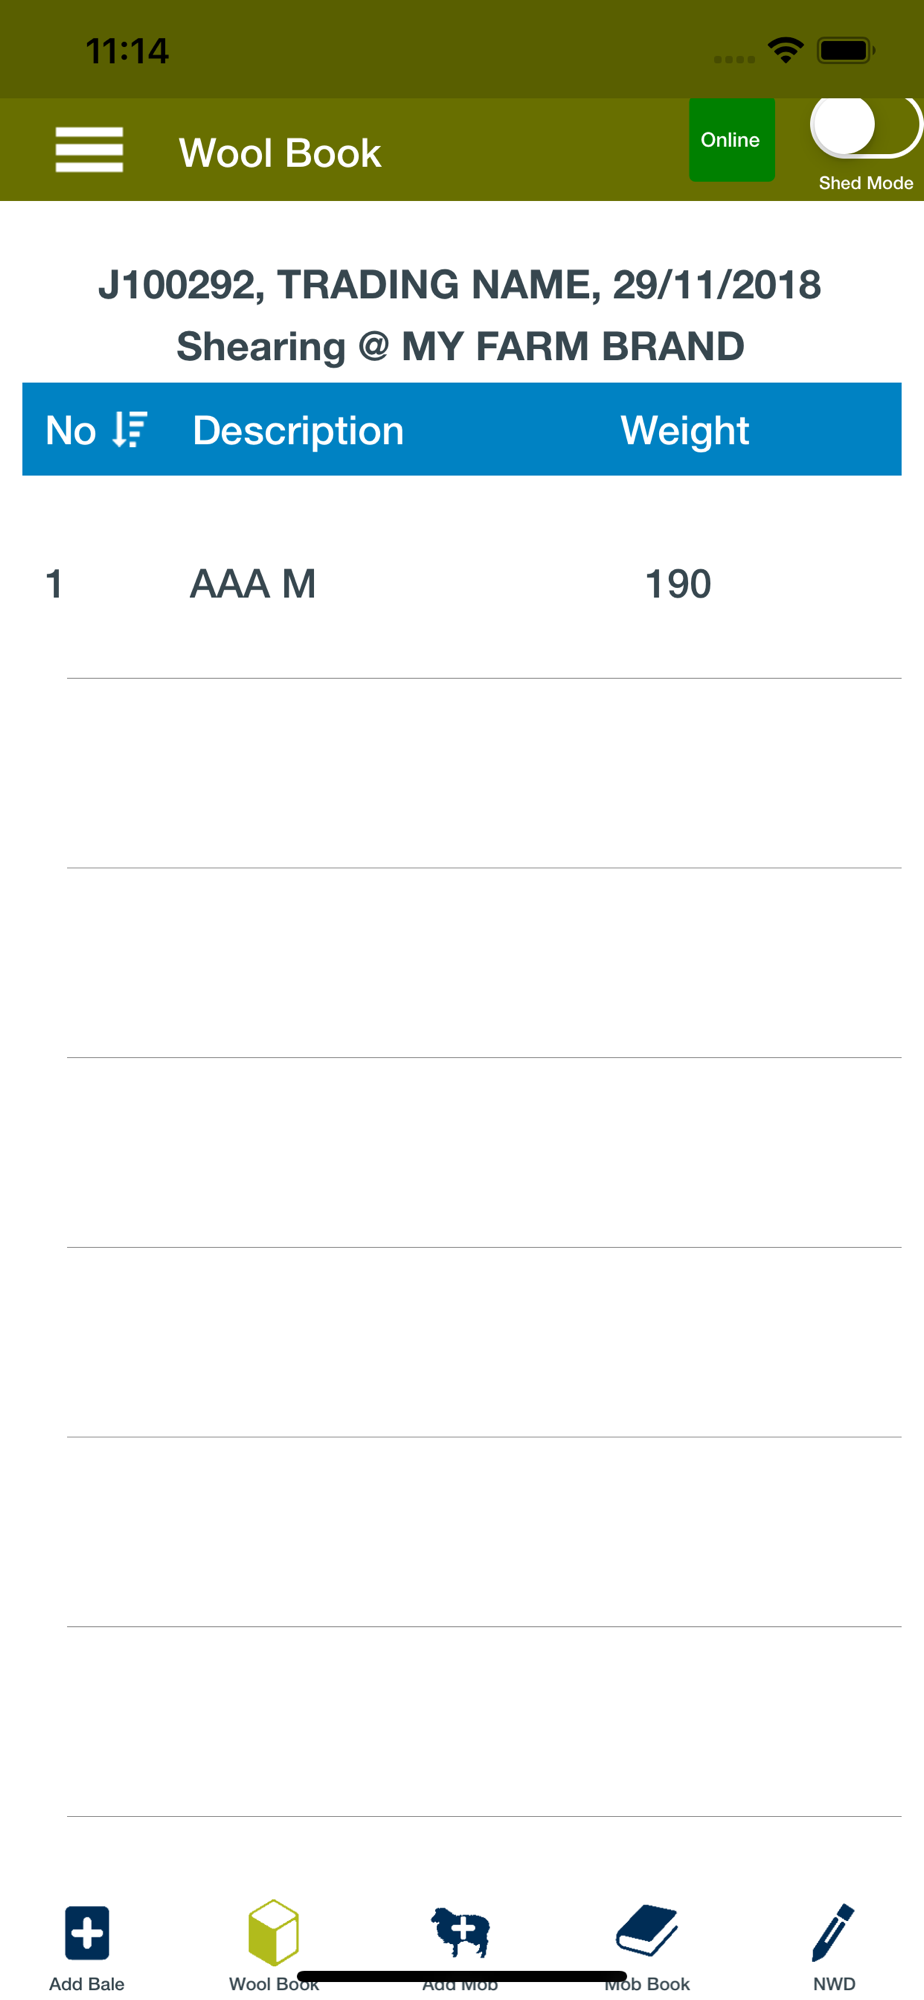Tap the battery status icon
This screenshot has width=924, height=2000.
(x=846, y=50)
